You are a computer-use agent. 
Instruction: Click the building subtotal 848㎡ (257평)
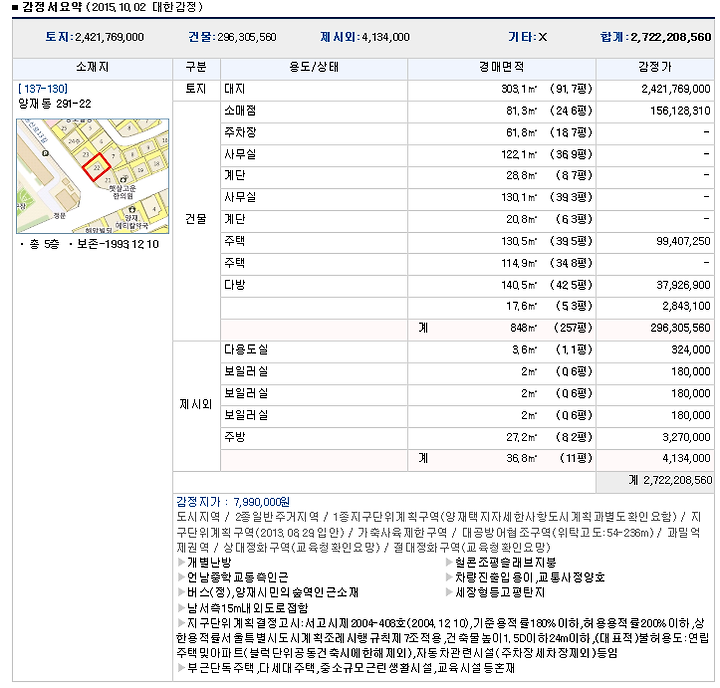point(551,328)
